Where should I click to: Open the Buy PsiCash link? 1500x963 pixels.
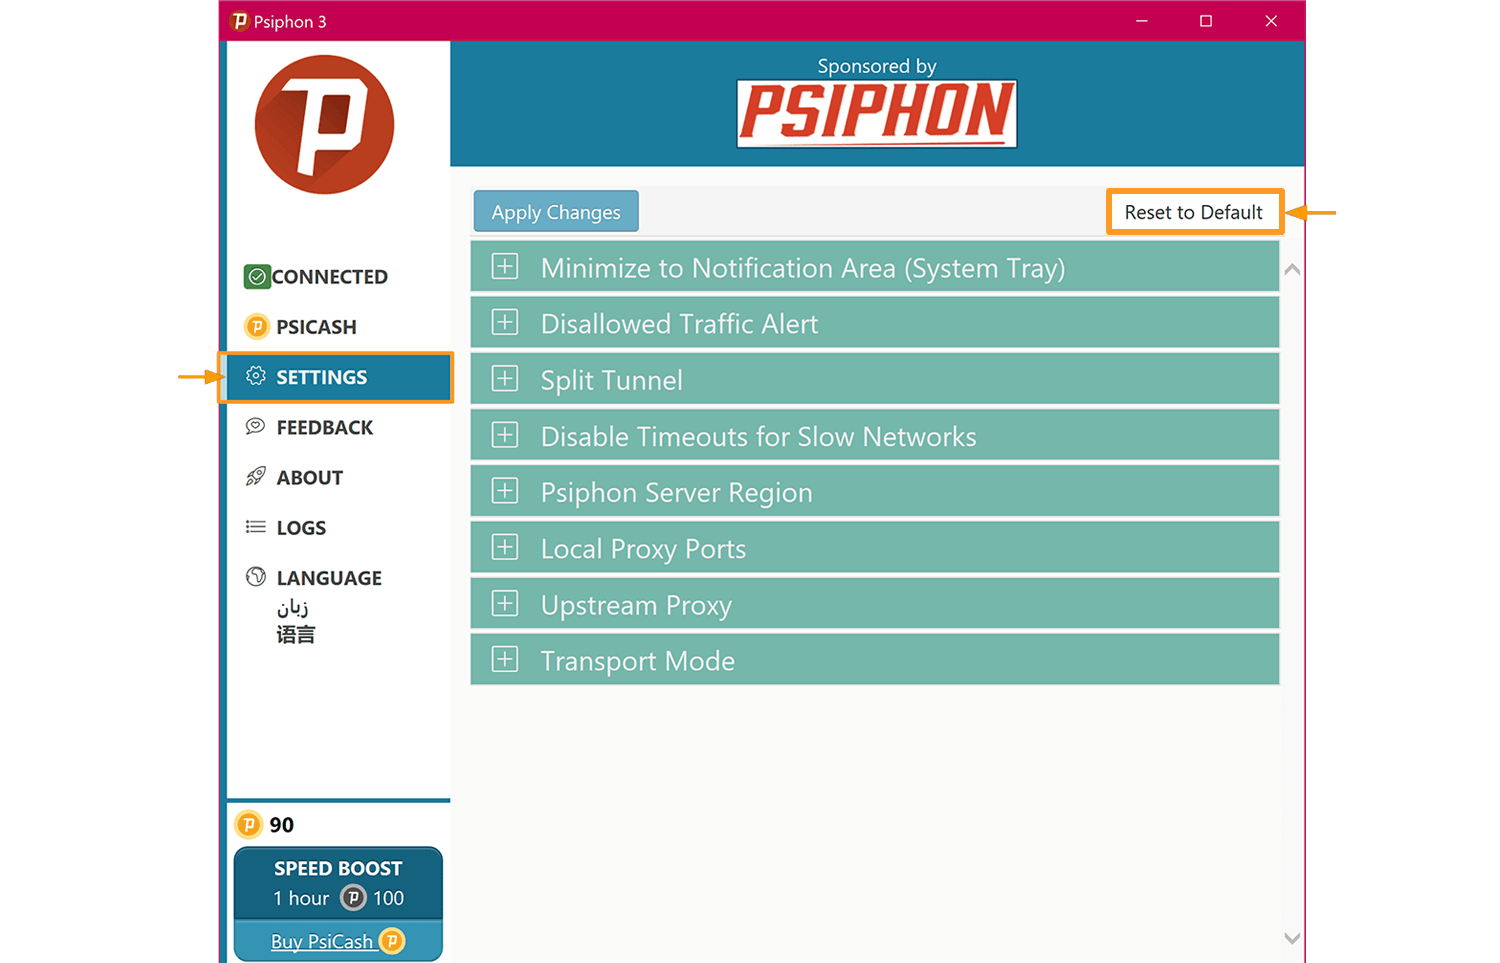pos(323,941)
